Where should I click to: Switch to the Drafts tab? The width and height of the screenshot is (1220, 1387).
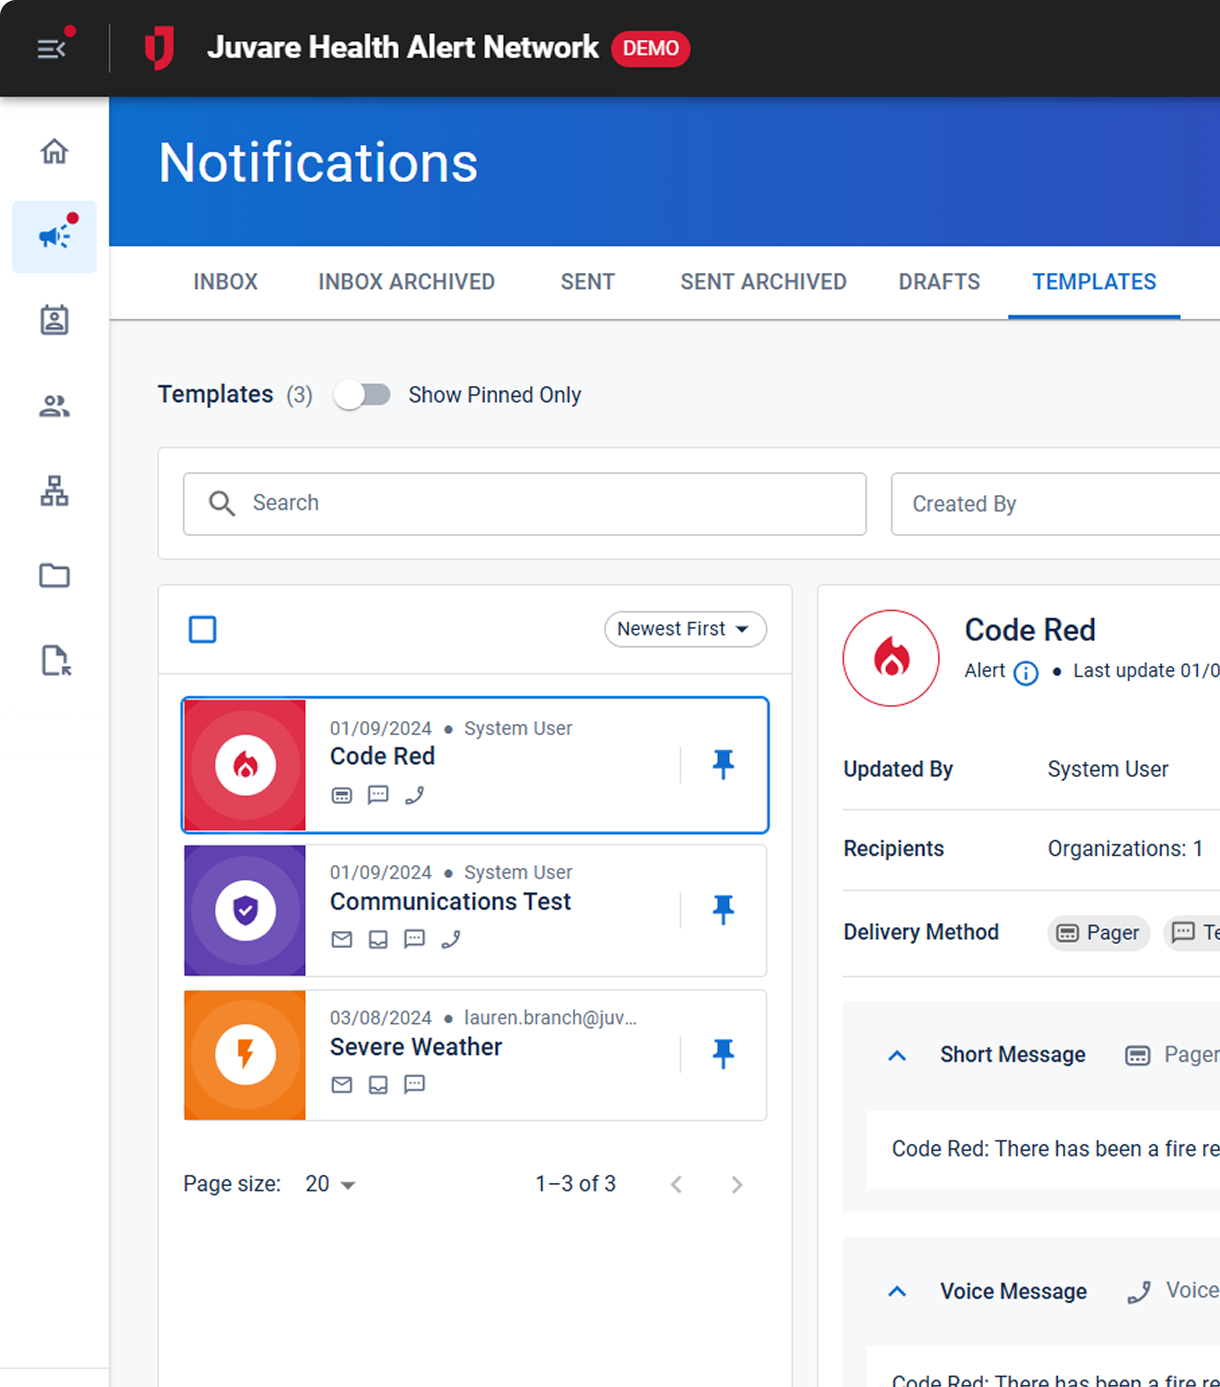[x=938, y=282]
